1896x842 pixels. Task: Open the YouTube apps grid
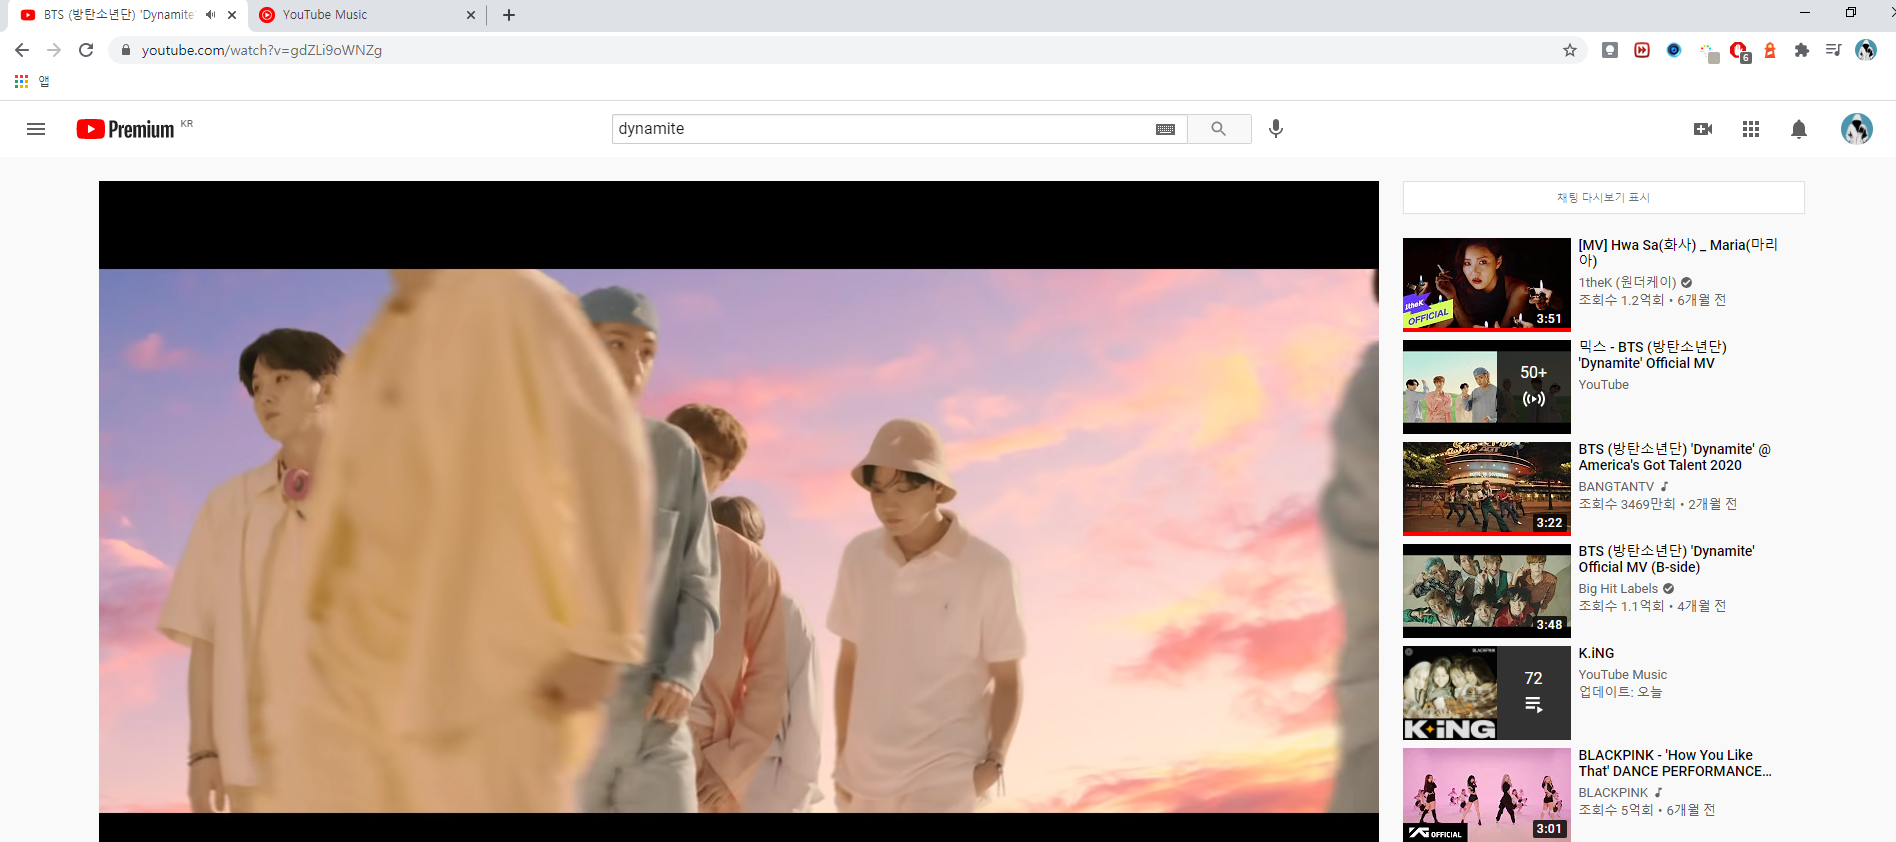point(1751,129)
